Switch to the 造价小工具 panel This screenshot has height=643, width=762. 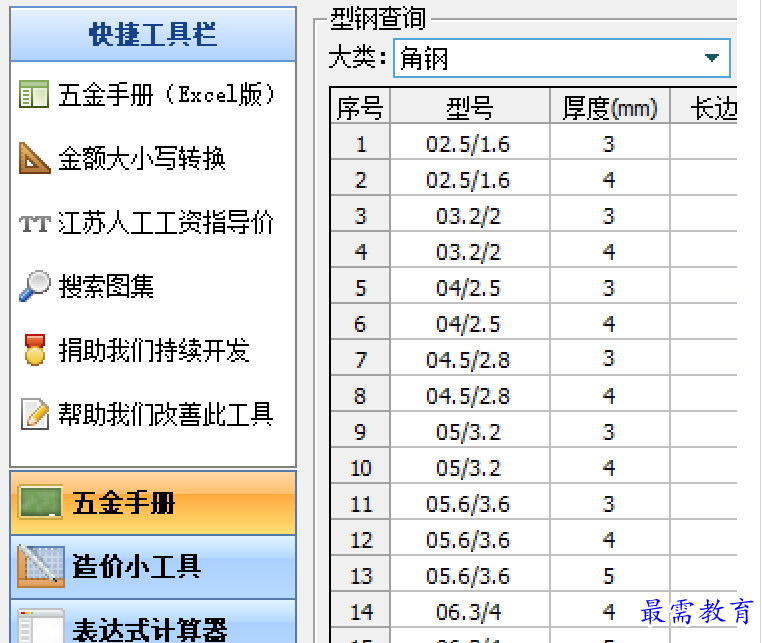pyautogui.click(x=153, y=567)
